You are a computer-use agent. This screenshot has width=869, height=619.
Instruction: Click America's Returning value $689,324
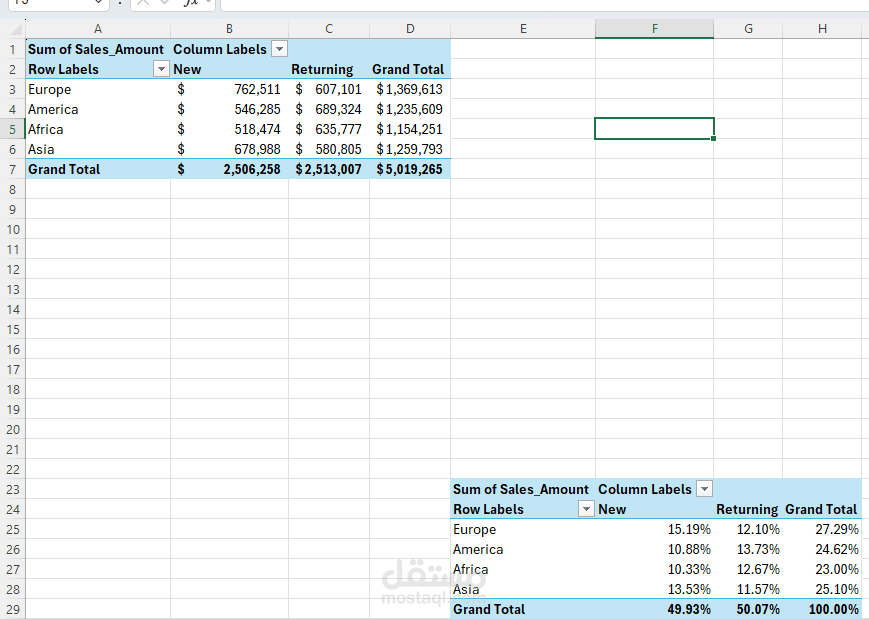329,109
